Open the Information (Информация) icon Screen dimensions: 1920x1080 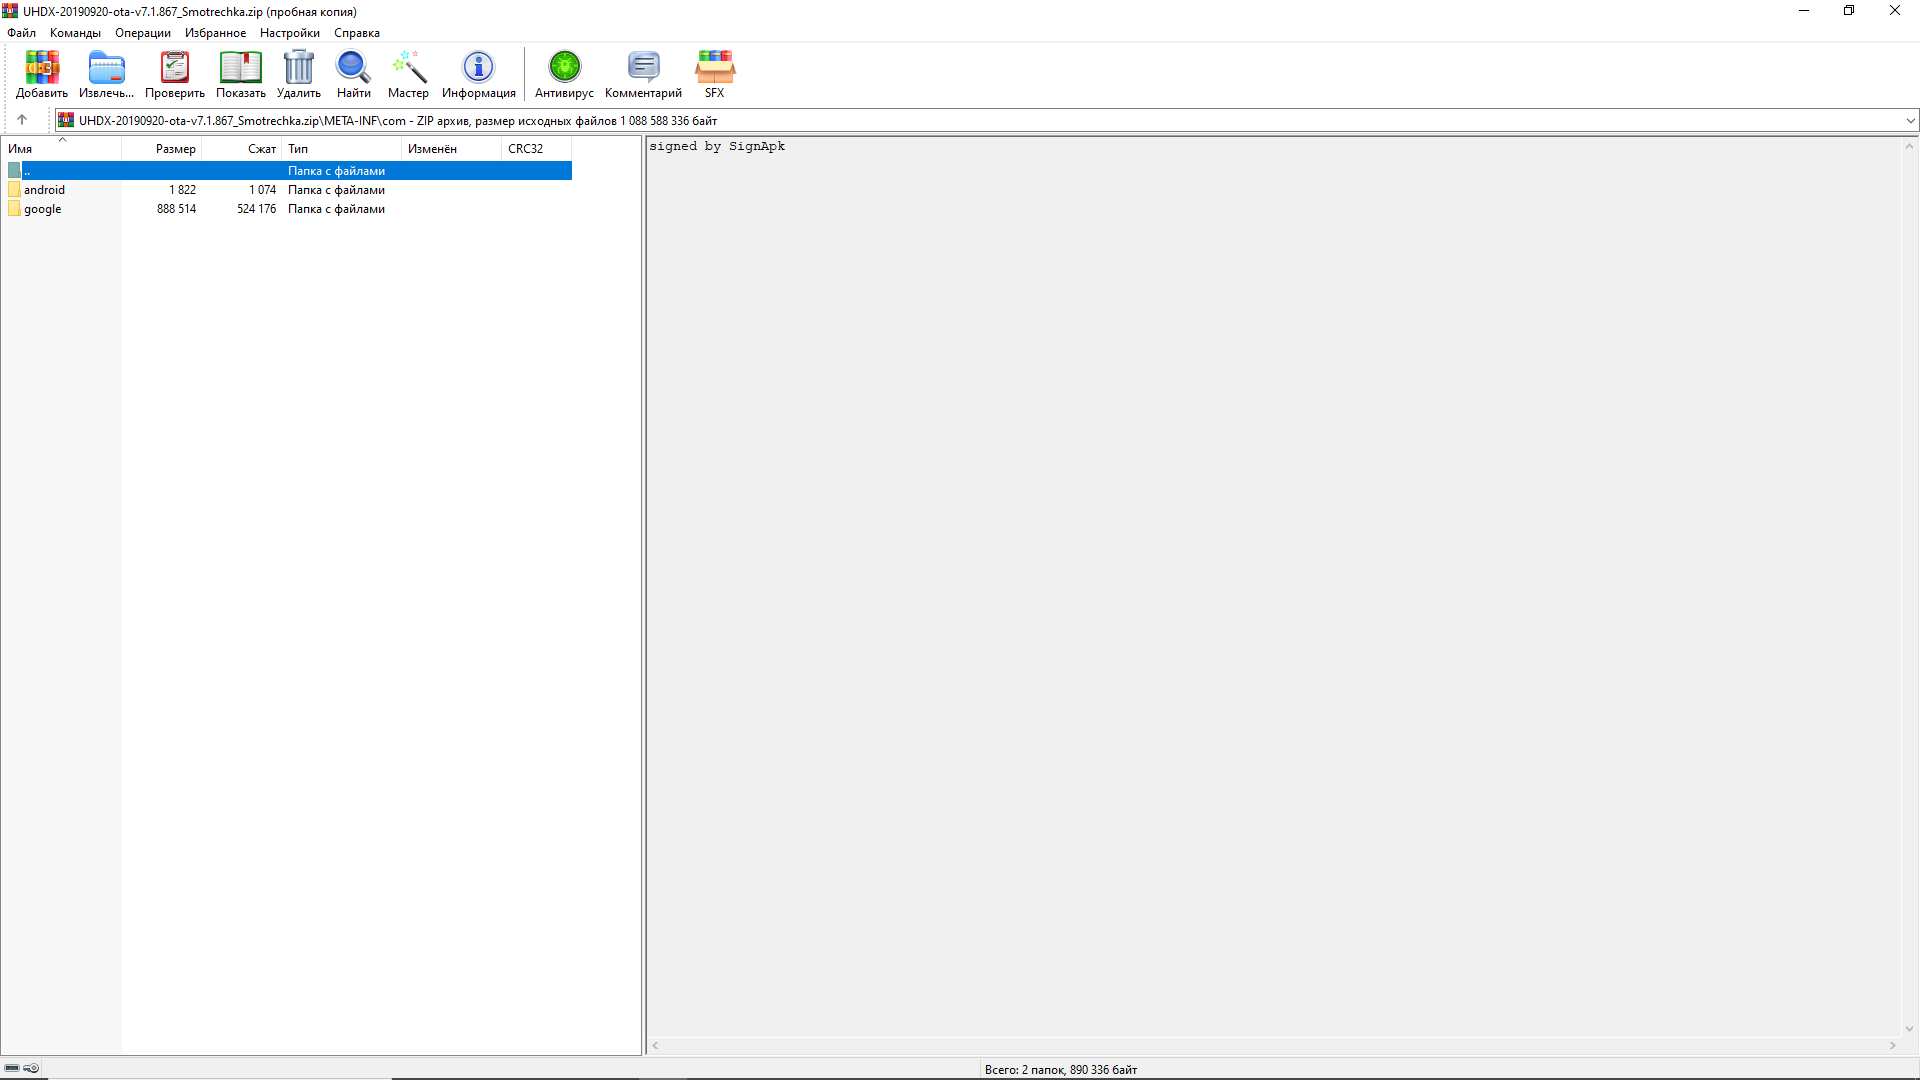pos(478,75)
